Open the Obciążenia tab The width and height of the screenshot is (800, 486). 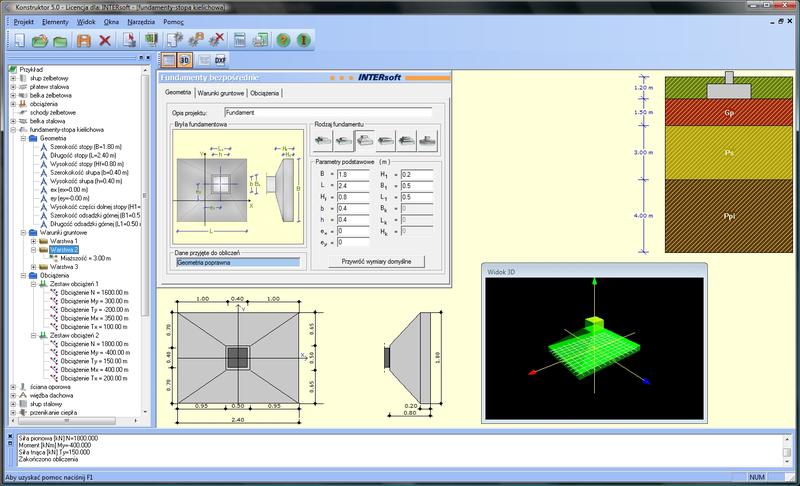tap(266, 94)
